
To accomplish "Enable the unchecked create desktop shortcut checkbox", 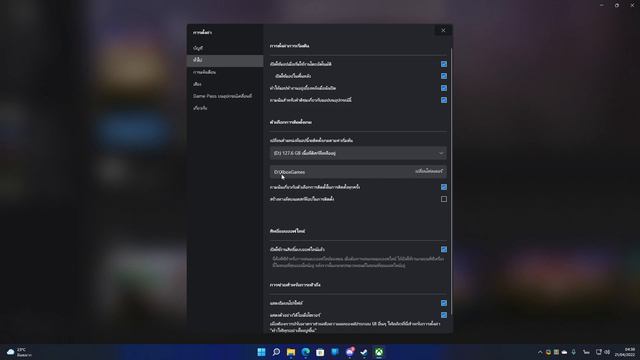I will 444,199.
